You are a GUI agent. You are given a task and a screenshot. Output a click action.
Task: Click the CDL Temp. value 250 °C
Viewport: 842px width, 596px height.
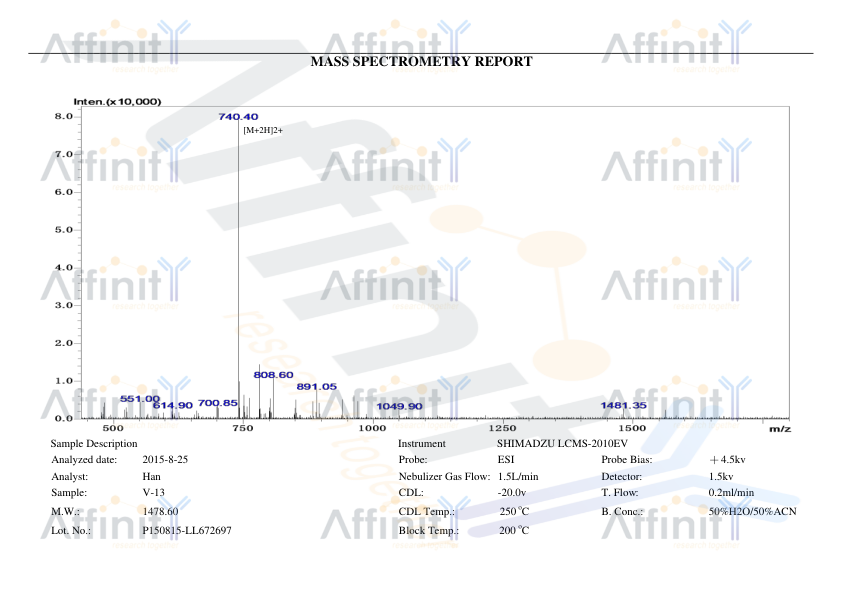click(514, 511)
